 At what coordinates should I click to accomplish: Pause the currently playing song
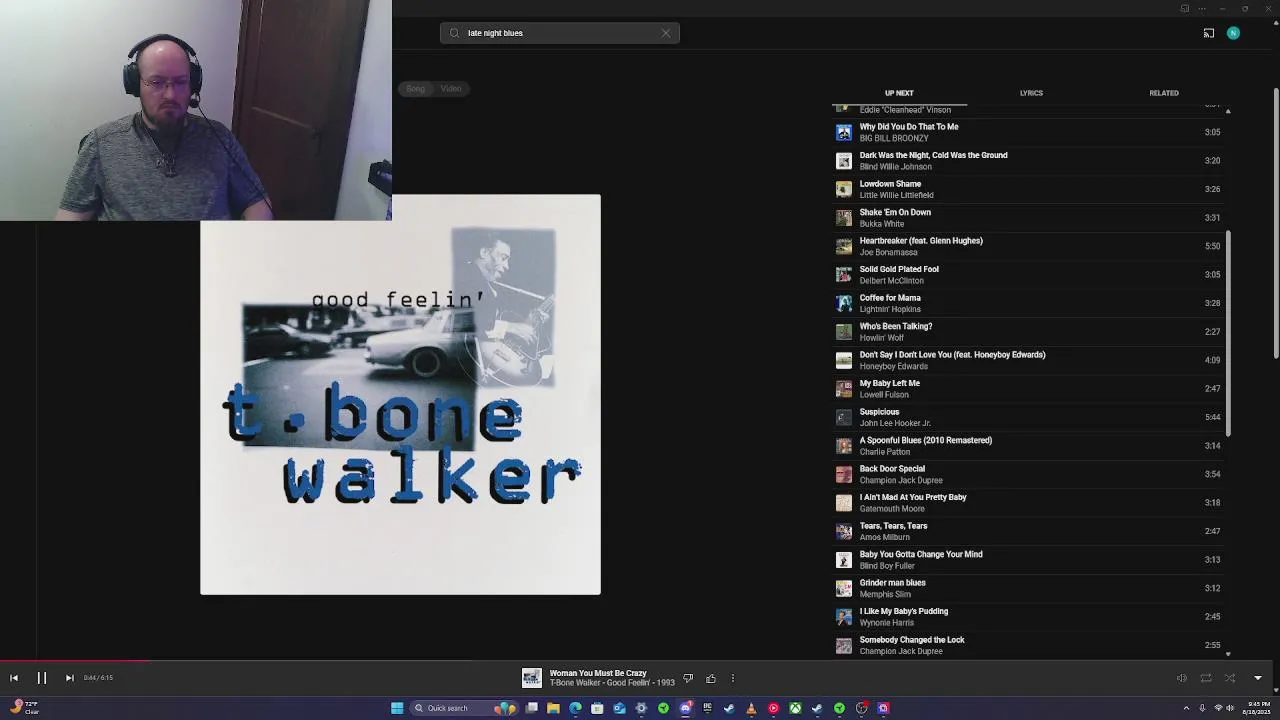[x=42, y=678]
